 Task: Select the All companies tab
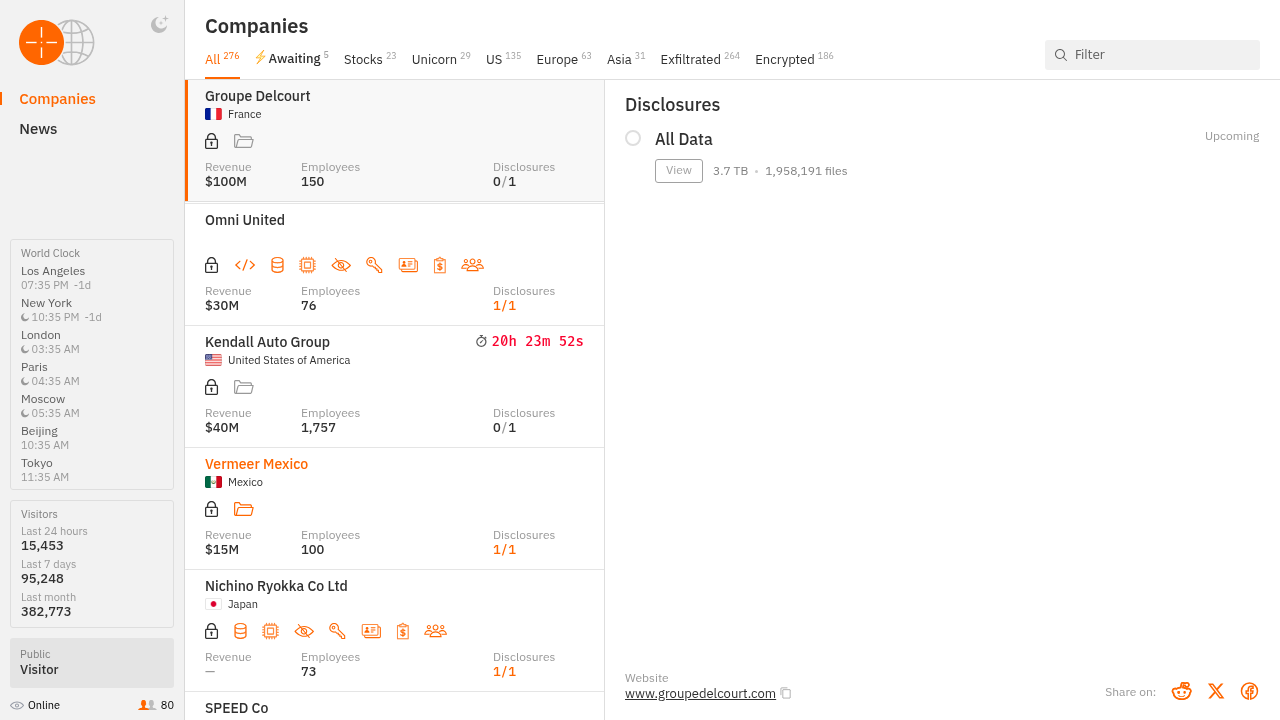click(222, 59)
